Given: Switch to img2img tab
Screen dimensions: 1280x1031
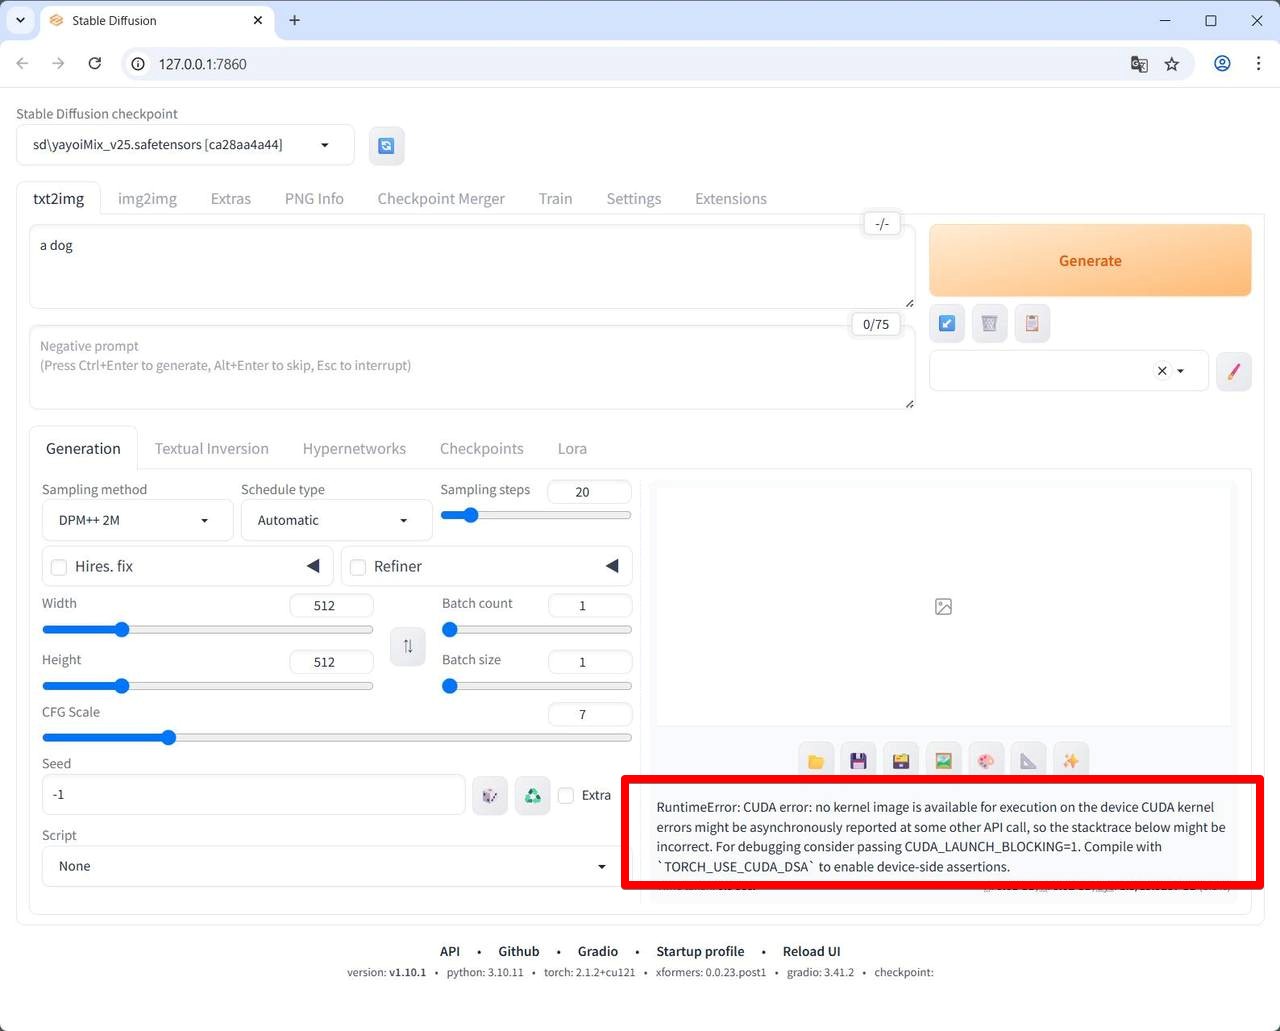Looking at the screenshot, I should click(x=147, y=198).
